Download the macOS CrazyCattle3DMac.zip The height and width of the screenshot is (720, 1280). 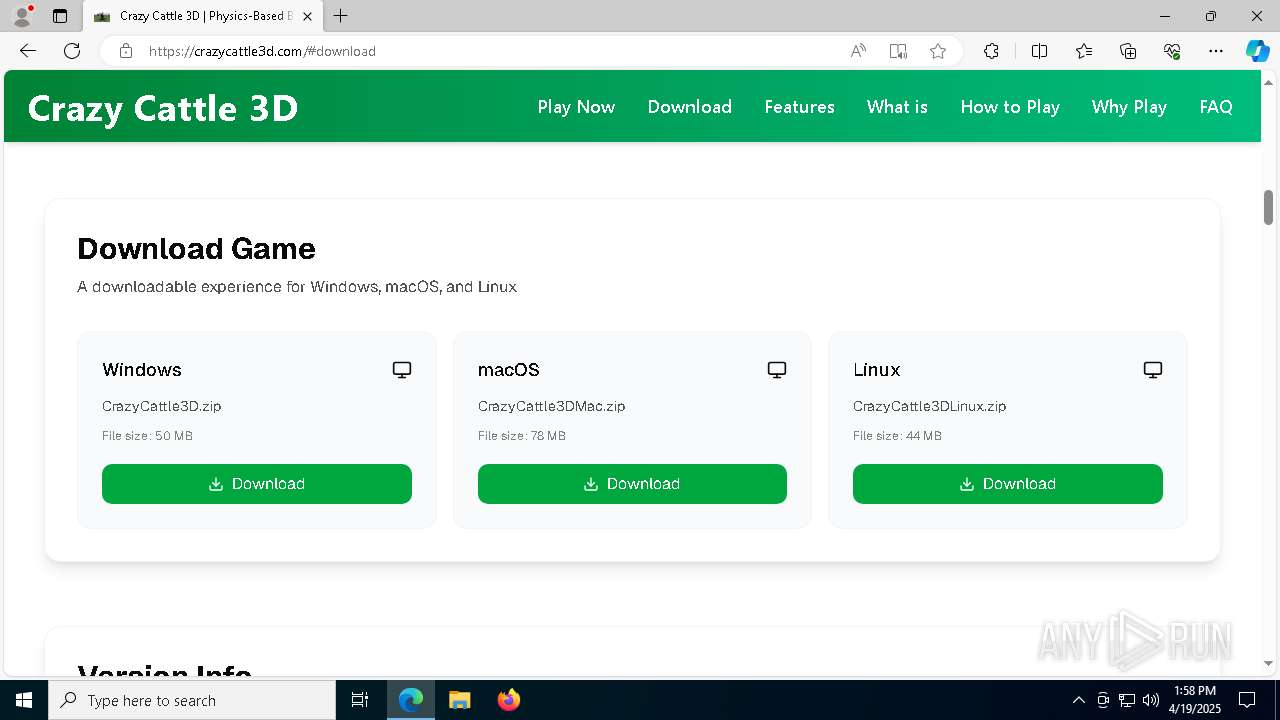[x=632, y=484]
